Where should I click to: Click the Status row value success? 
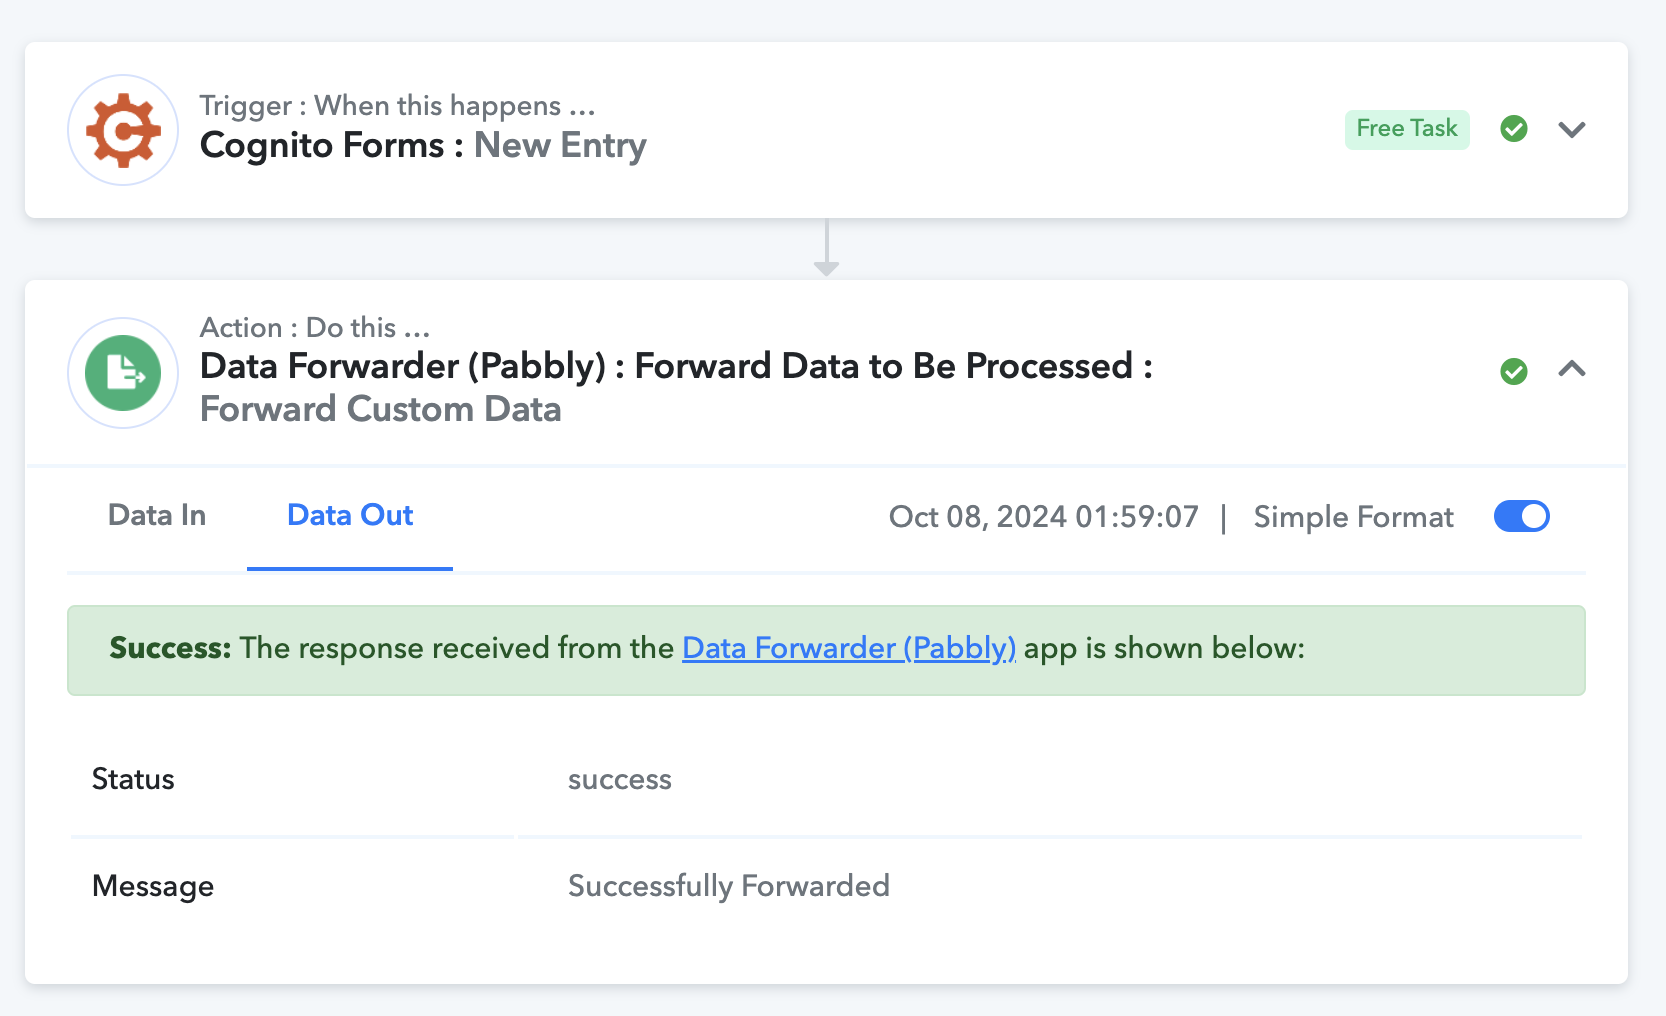[620, 780]
